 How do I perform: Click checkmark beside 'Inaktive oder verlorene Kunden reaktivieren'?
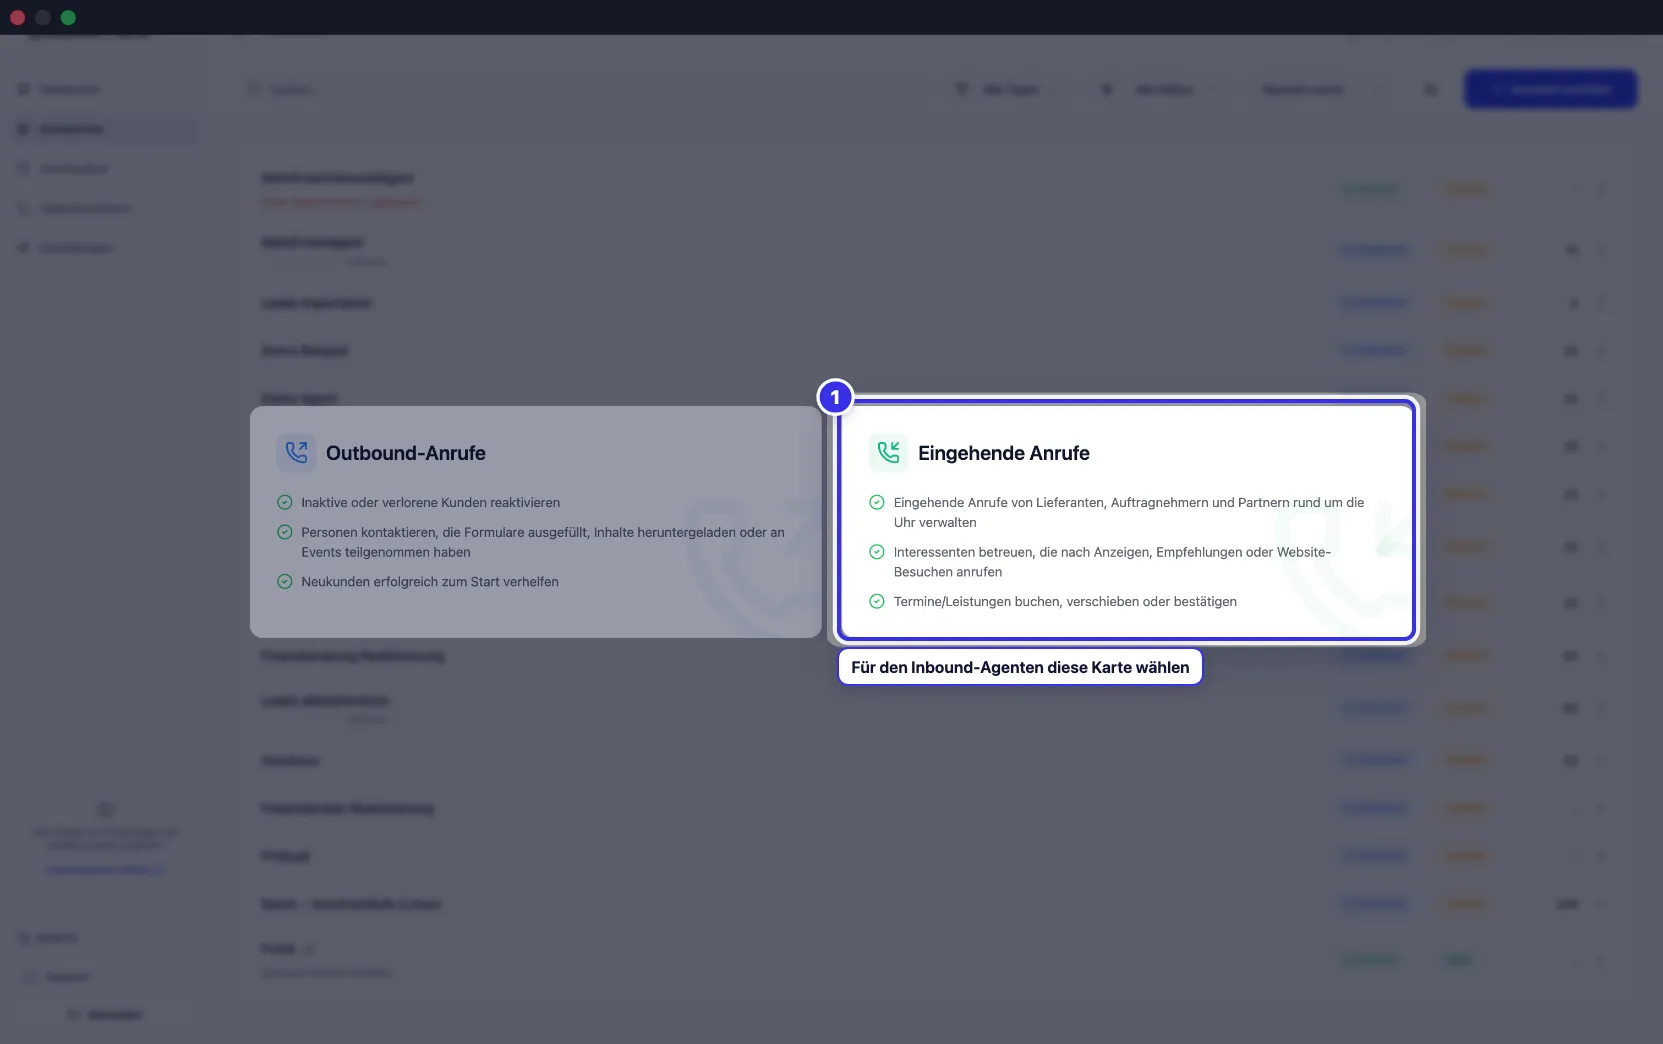tap(285, 502)
